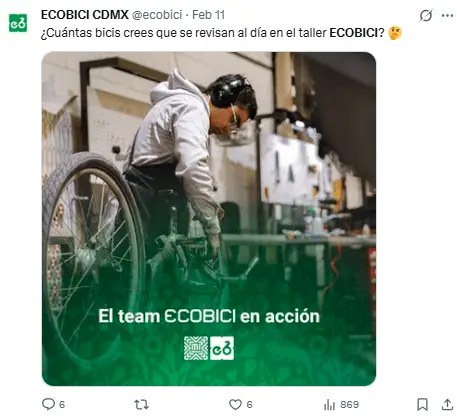Click the like count beside the heart
This screenshot has width=457, height=418.
coord(249,405)
